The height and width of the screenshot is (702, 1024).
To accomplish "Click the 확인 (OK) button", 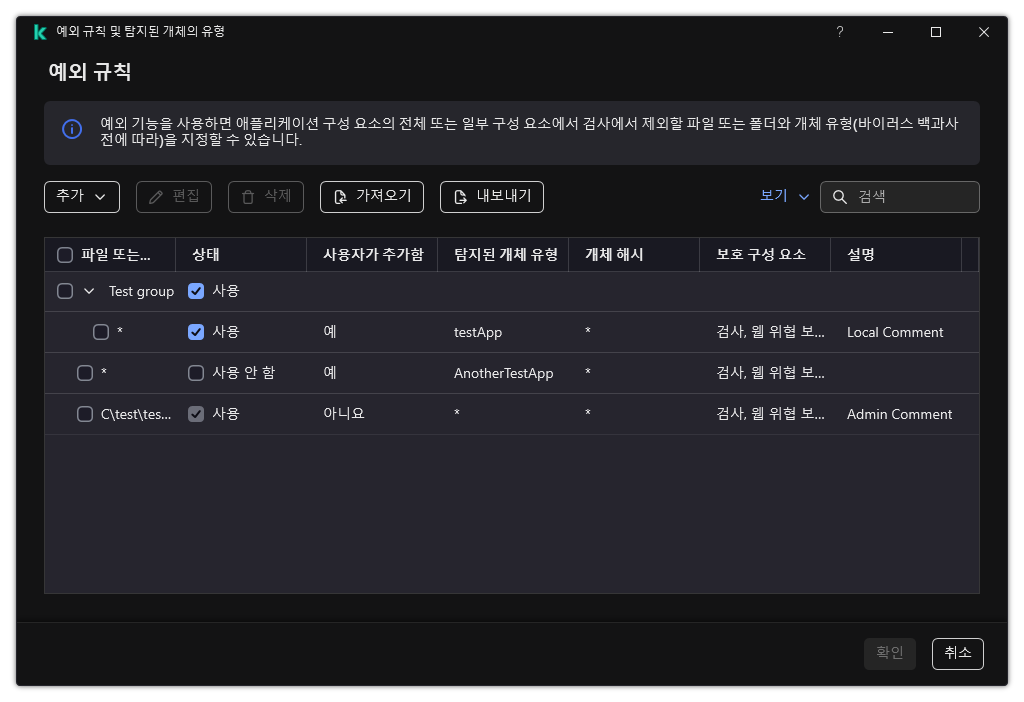I will click(x=889, y=653).
